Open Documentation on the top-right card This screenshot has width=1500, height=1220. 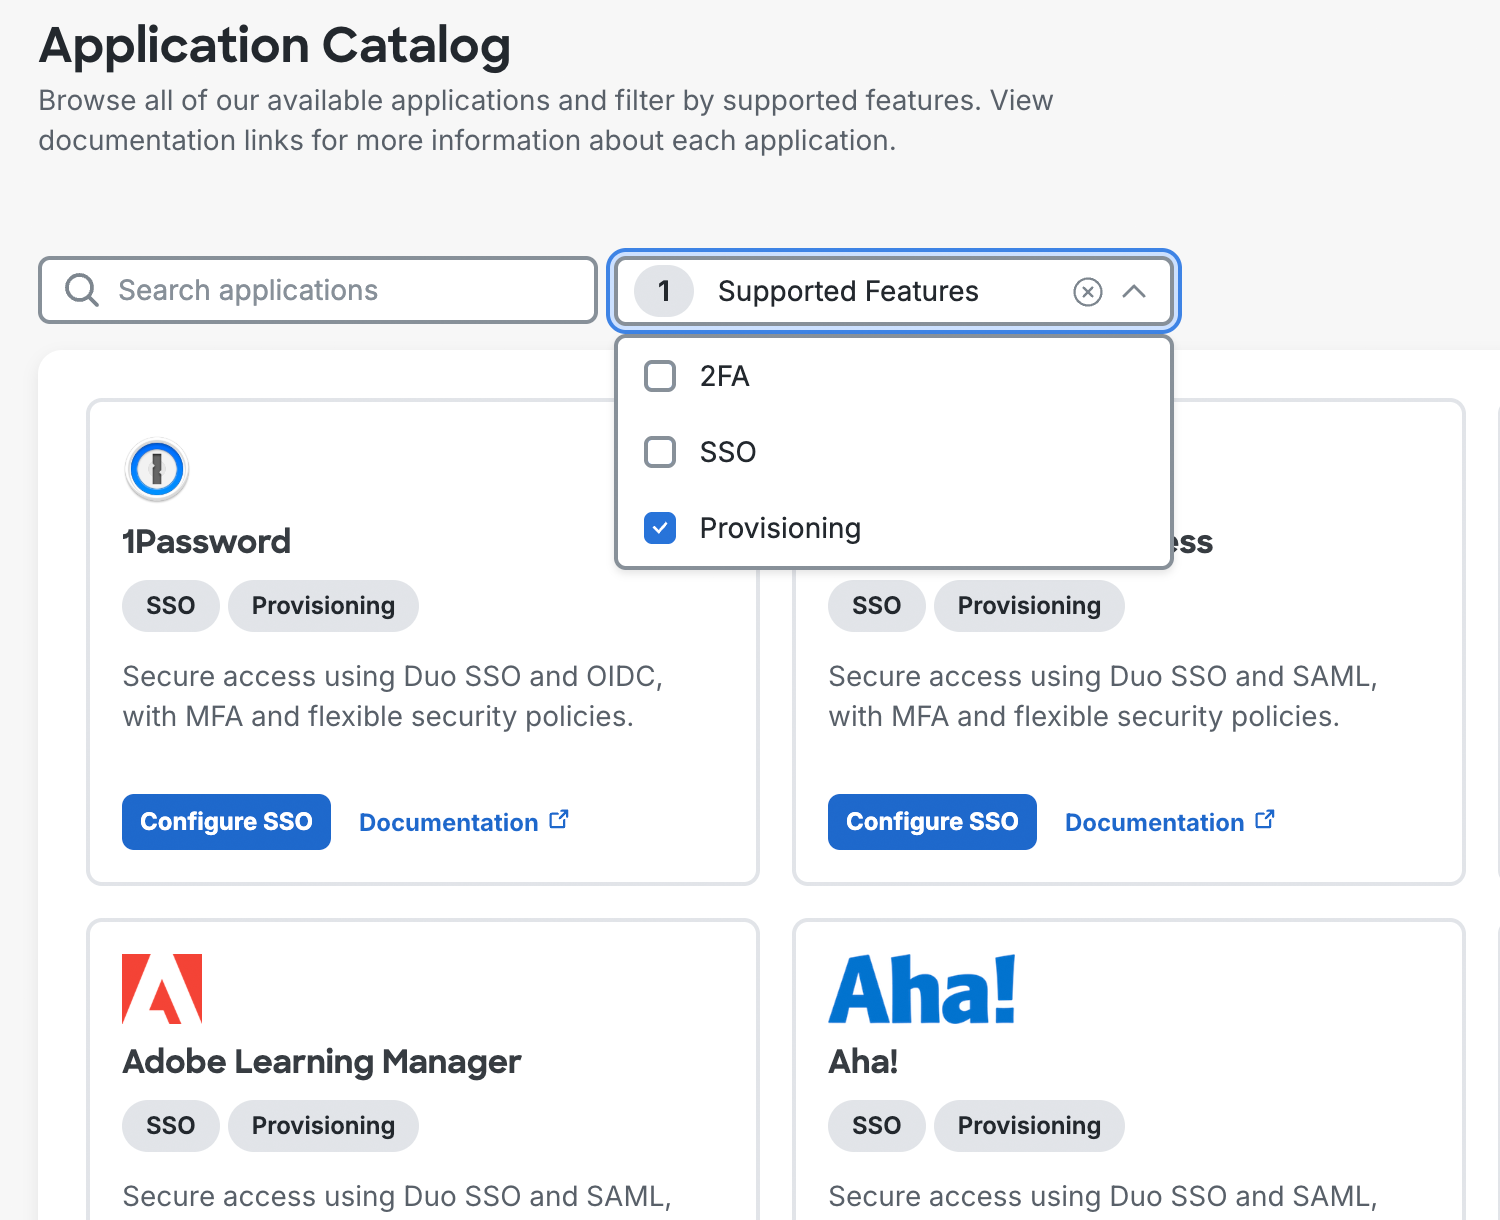click(1154, 821)
